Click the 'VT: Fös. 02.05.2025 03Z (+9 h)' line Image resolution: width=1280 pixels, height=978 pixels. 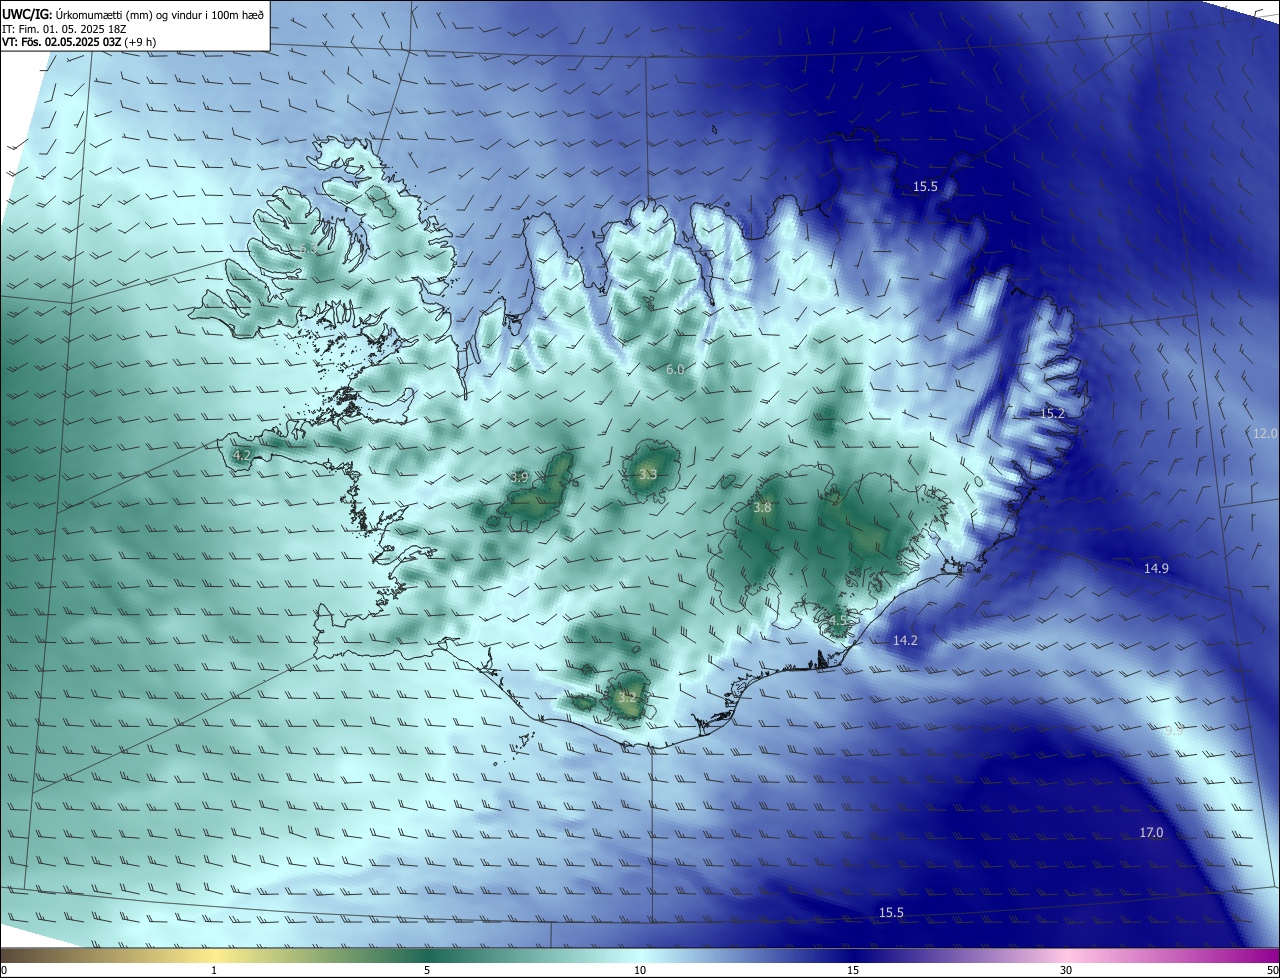point(79,42)
